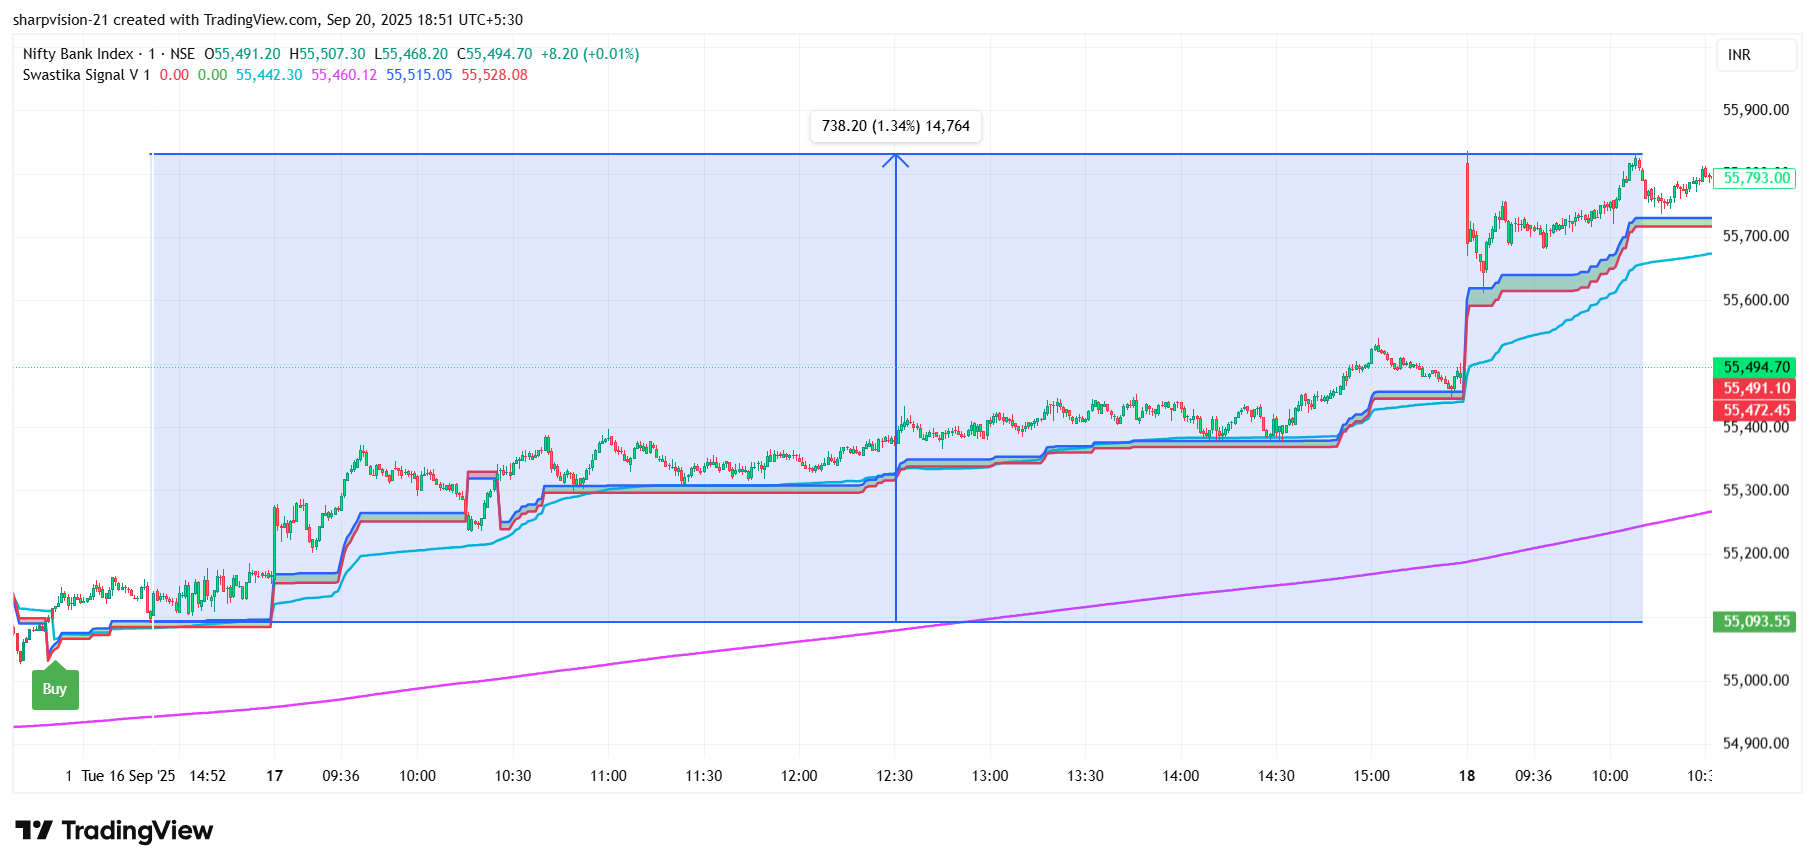This screenshot has width=1815, height=868.
Task: Open the INR currency selector
Action: 1739,55
